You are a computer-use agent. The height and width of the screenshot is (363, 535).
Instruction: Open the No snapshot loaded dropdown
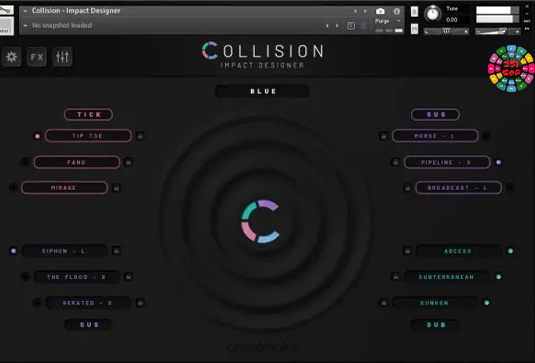pos(25,26)
